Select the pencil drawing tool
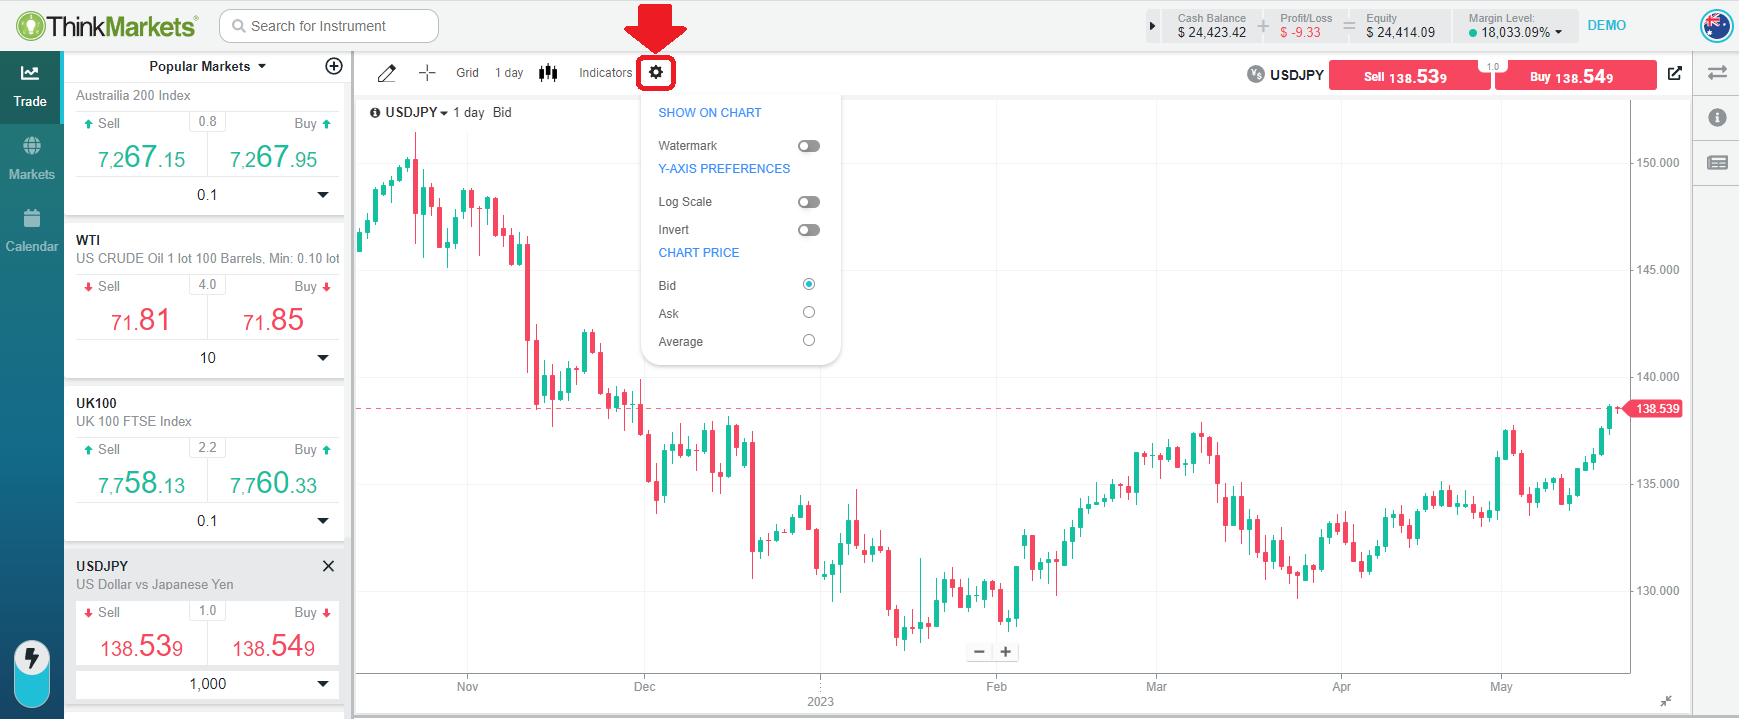The height and width of the screenshot is (719, 1739). pyautogui.click(x=387, y=73)
